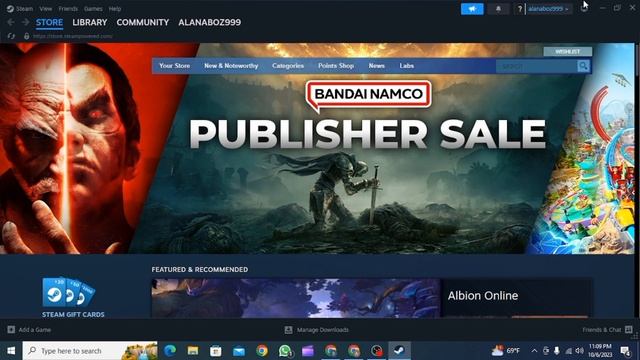The height and width of the screenshot is (360, 640).
Task: Click the Windows Start button
Action: (x=11, y=350)
